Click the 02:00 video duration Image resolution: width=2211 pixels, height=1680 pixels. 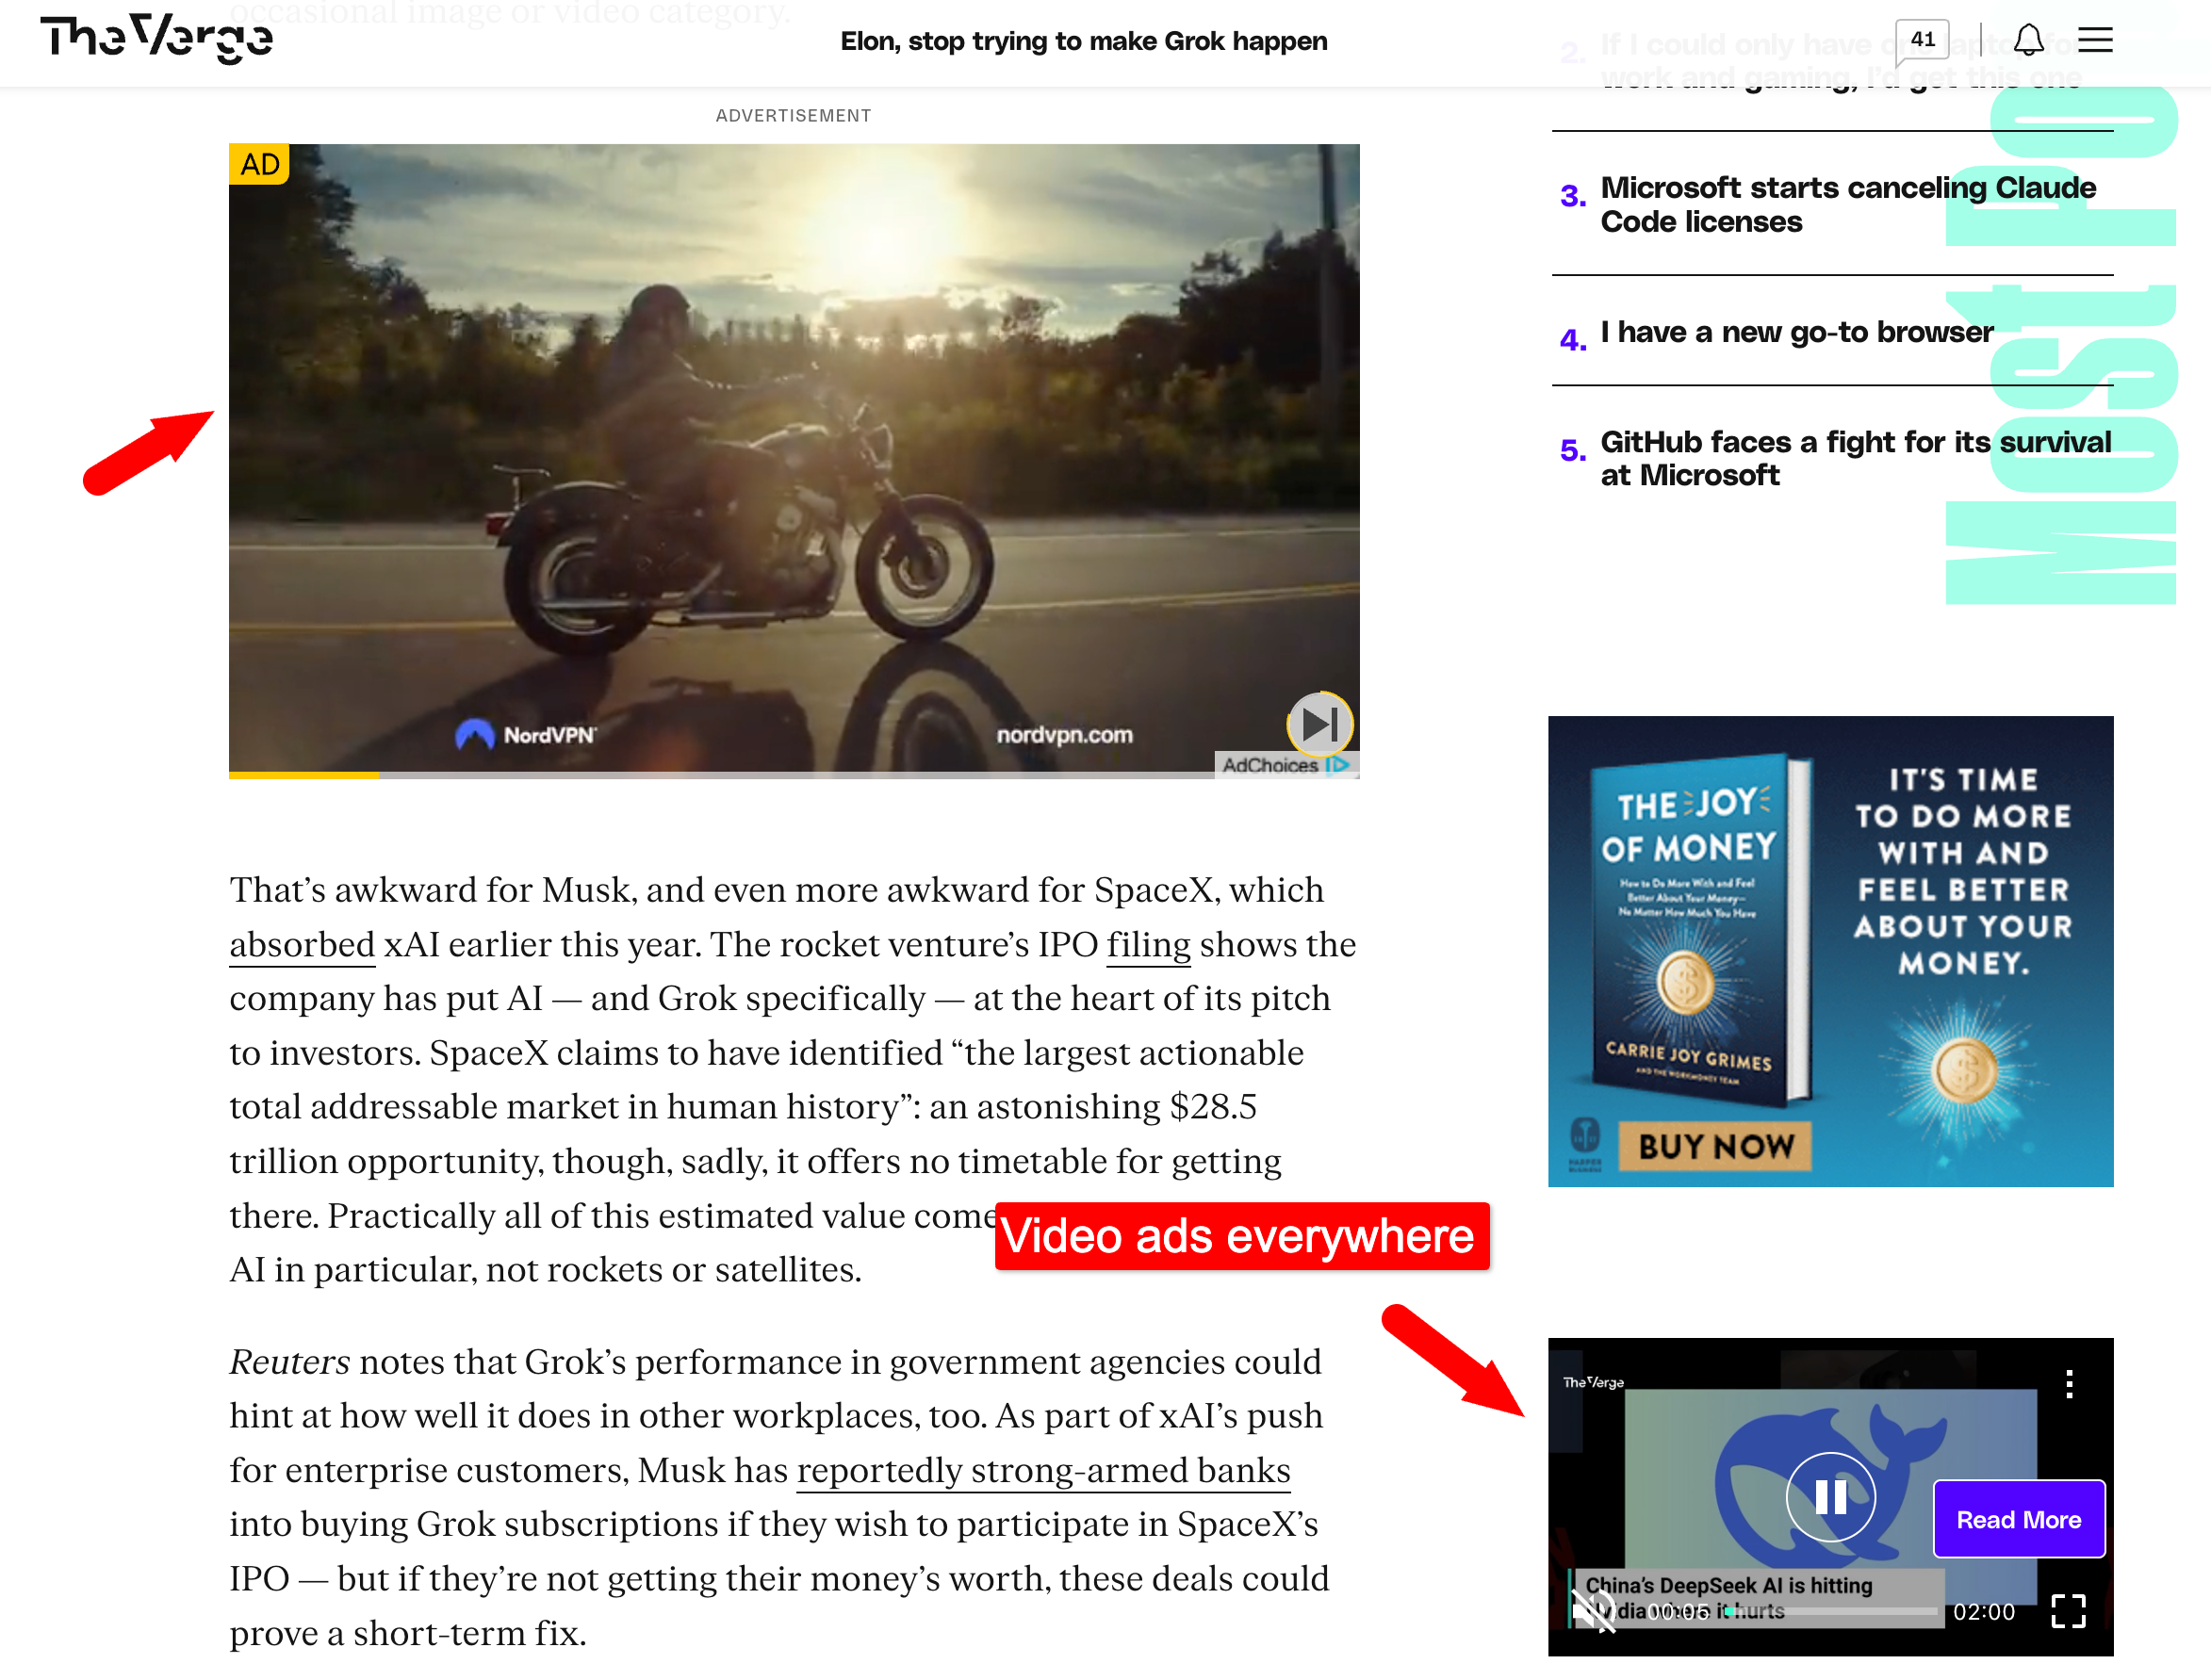coord(1984,1611)
